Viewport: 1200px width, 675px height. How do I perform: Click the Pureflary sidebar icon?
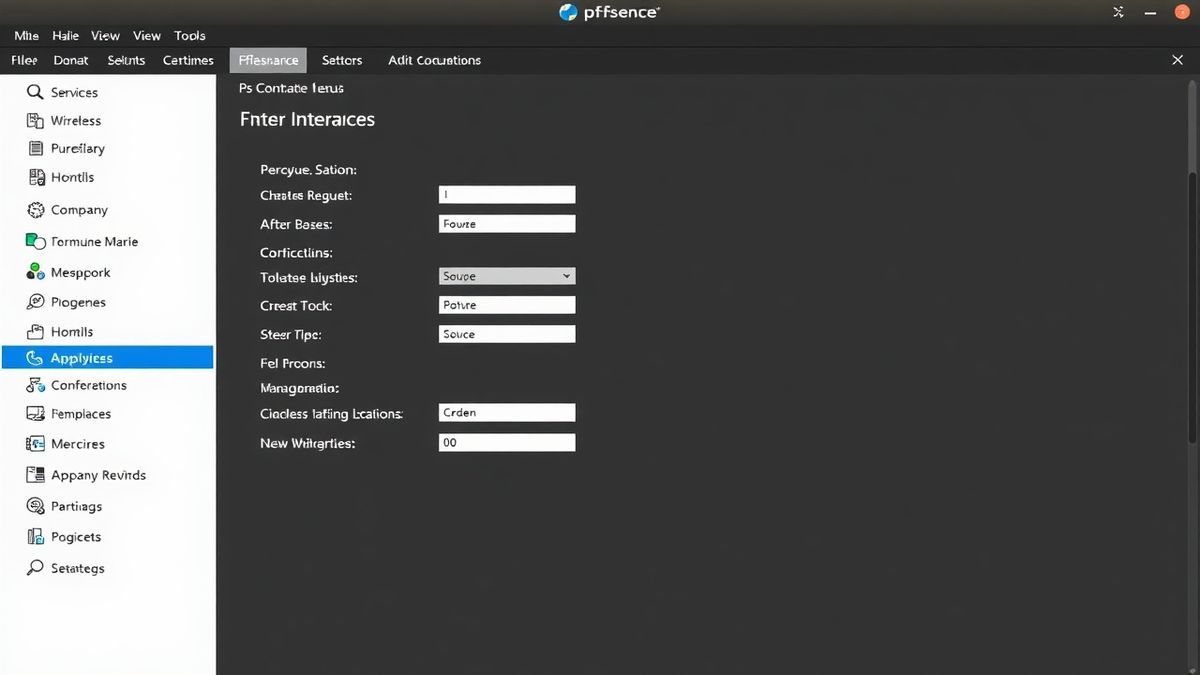pyautogui.click(x=35, y=148)
